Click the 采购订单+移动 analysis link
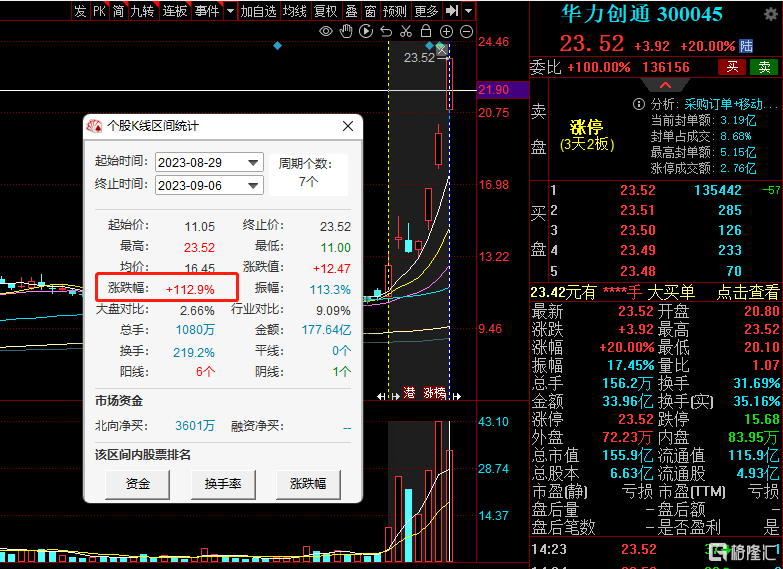Viewport: 783px width, 569px height. pyautogui.click(x=731, y=104)
